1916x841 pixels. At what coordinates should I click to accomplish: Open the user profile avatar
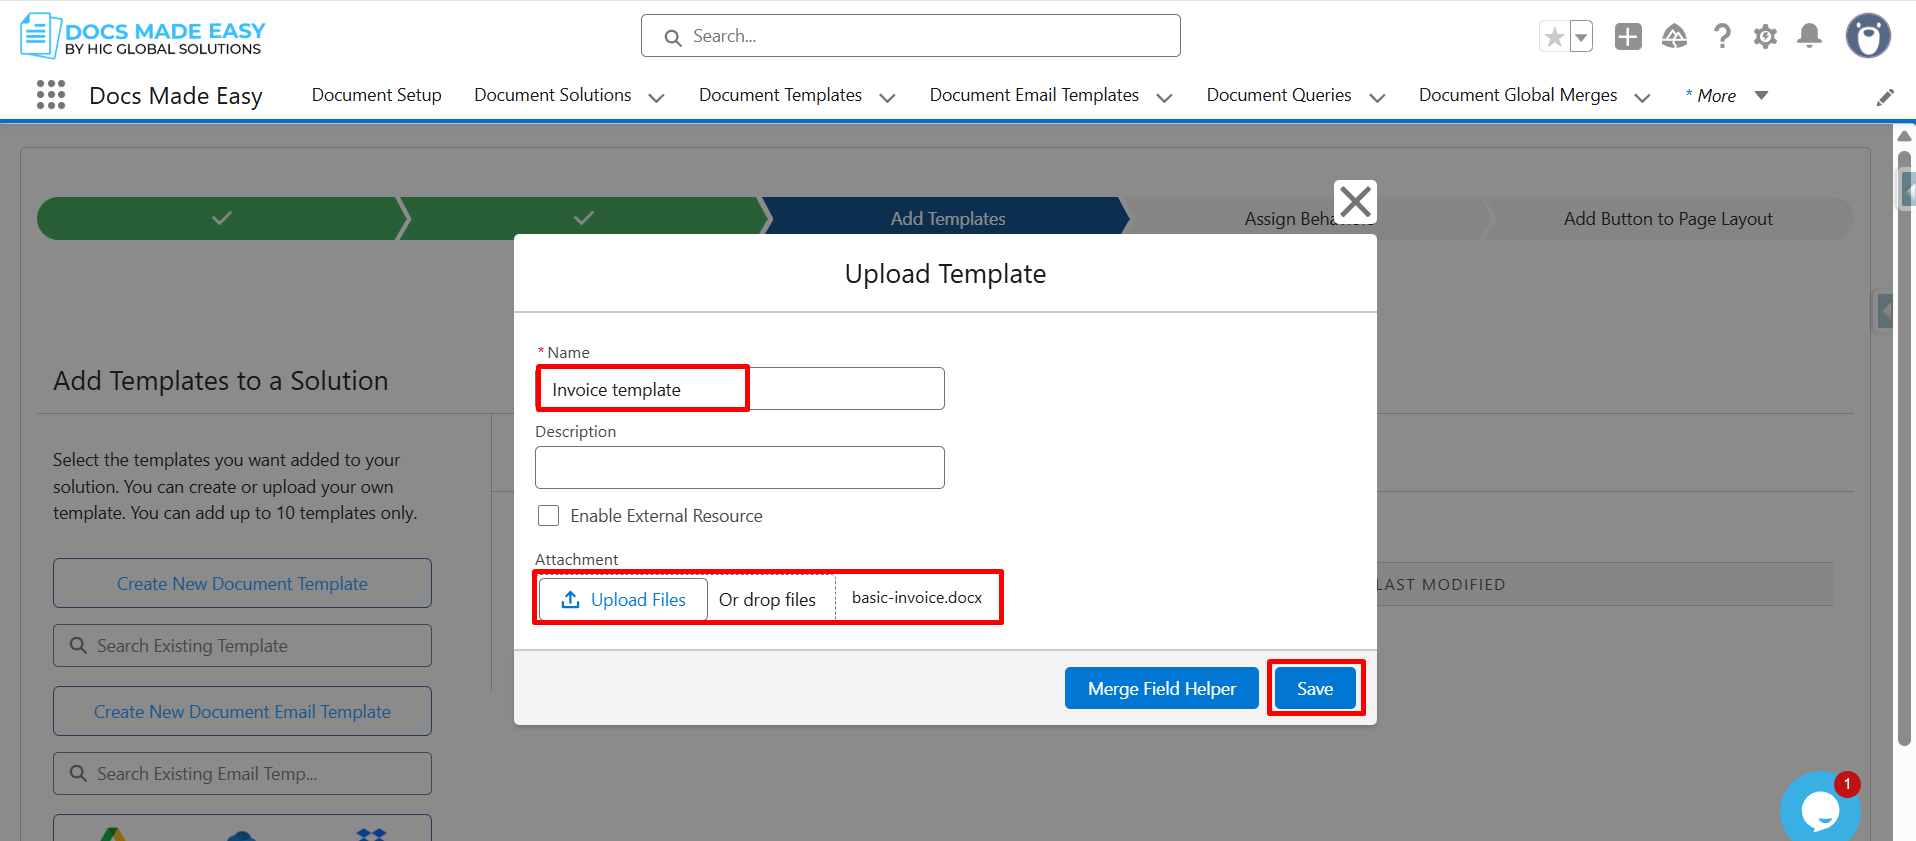tap(1868, 36)
